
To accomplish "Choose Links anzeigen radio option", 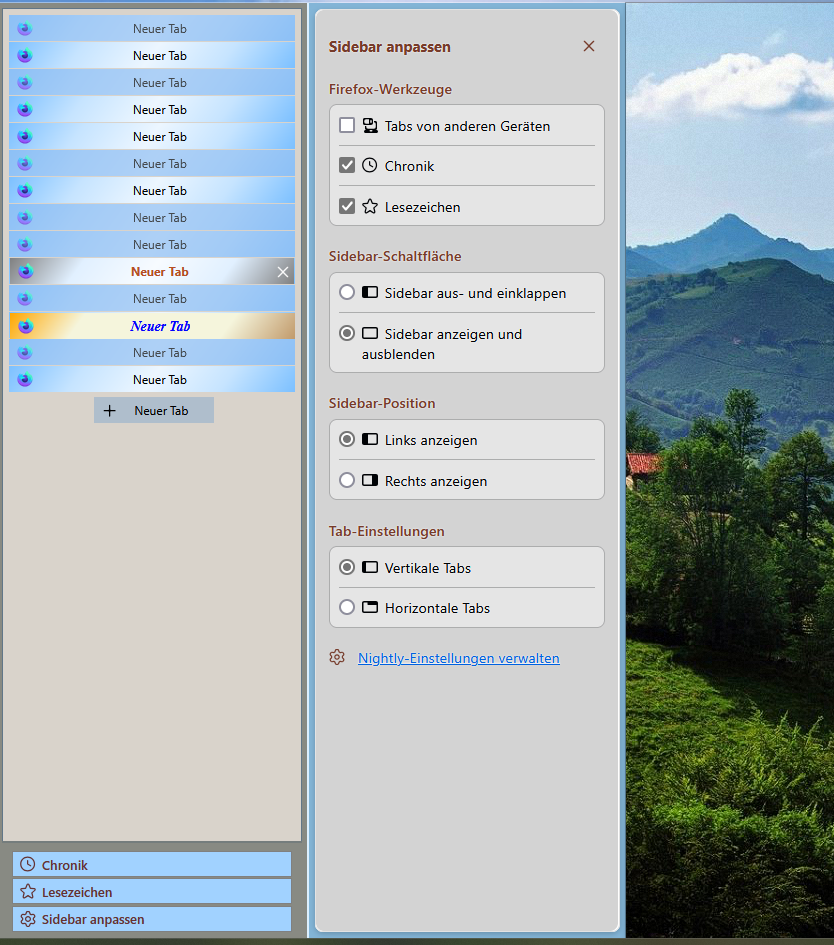I will pyautogui.click(x=346, y=439).
